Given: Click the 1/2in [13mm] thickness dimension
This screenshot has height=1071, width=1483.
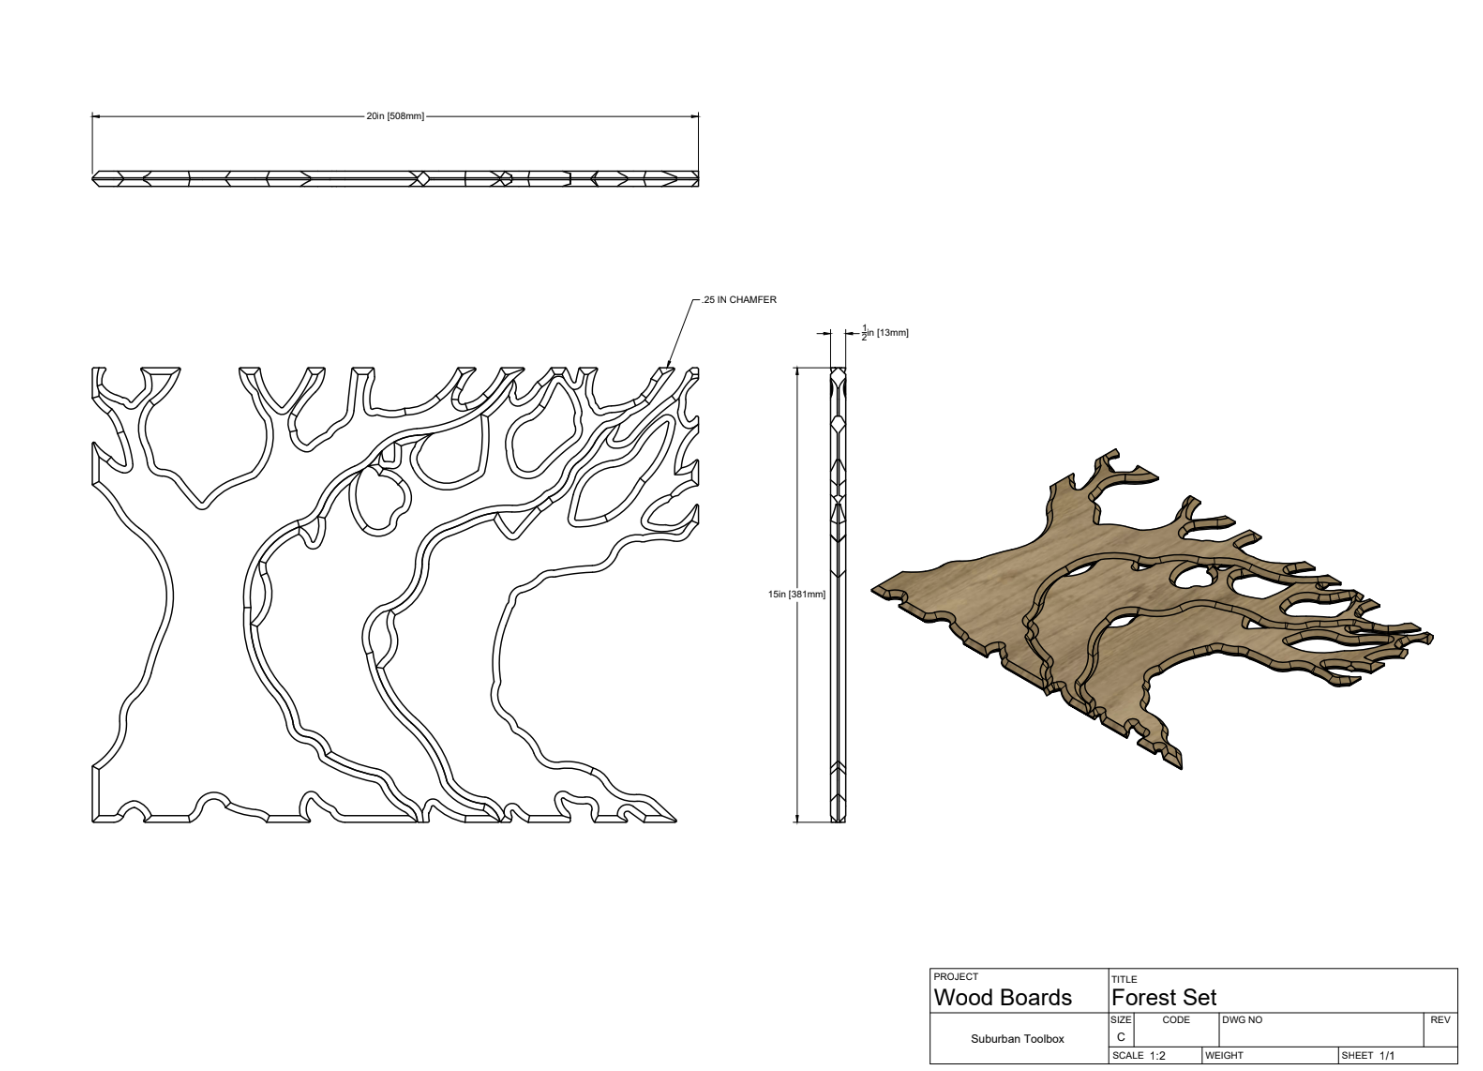Looking at the screenshot, I should 885,333.
